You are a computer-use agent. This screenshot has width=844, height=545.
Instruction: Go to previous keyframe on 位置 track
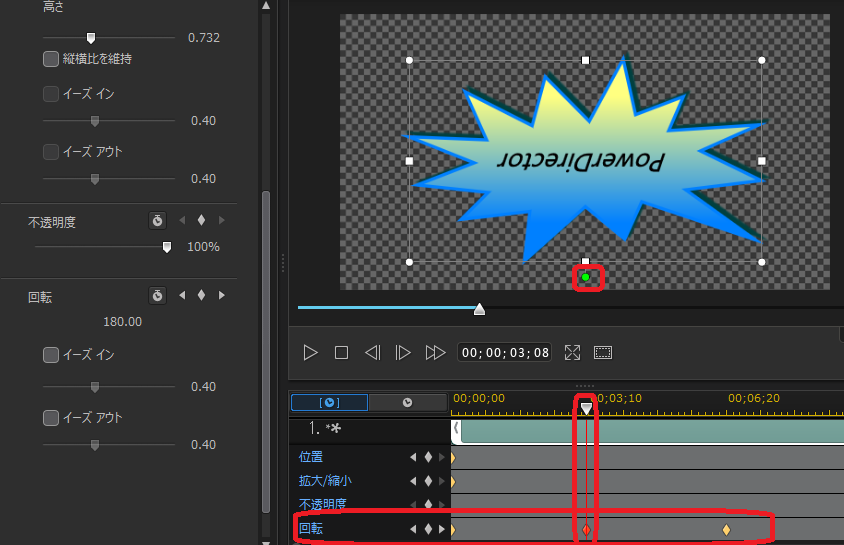[x=413, y=457]
